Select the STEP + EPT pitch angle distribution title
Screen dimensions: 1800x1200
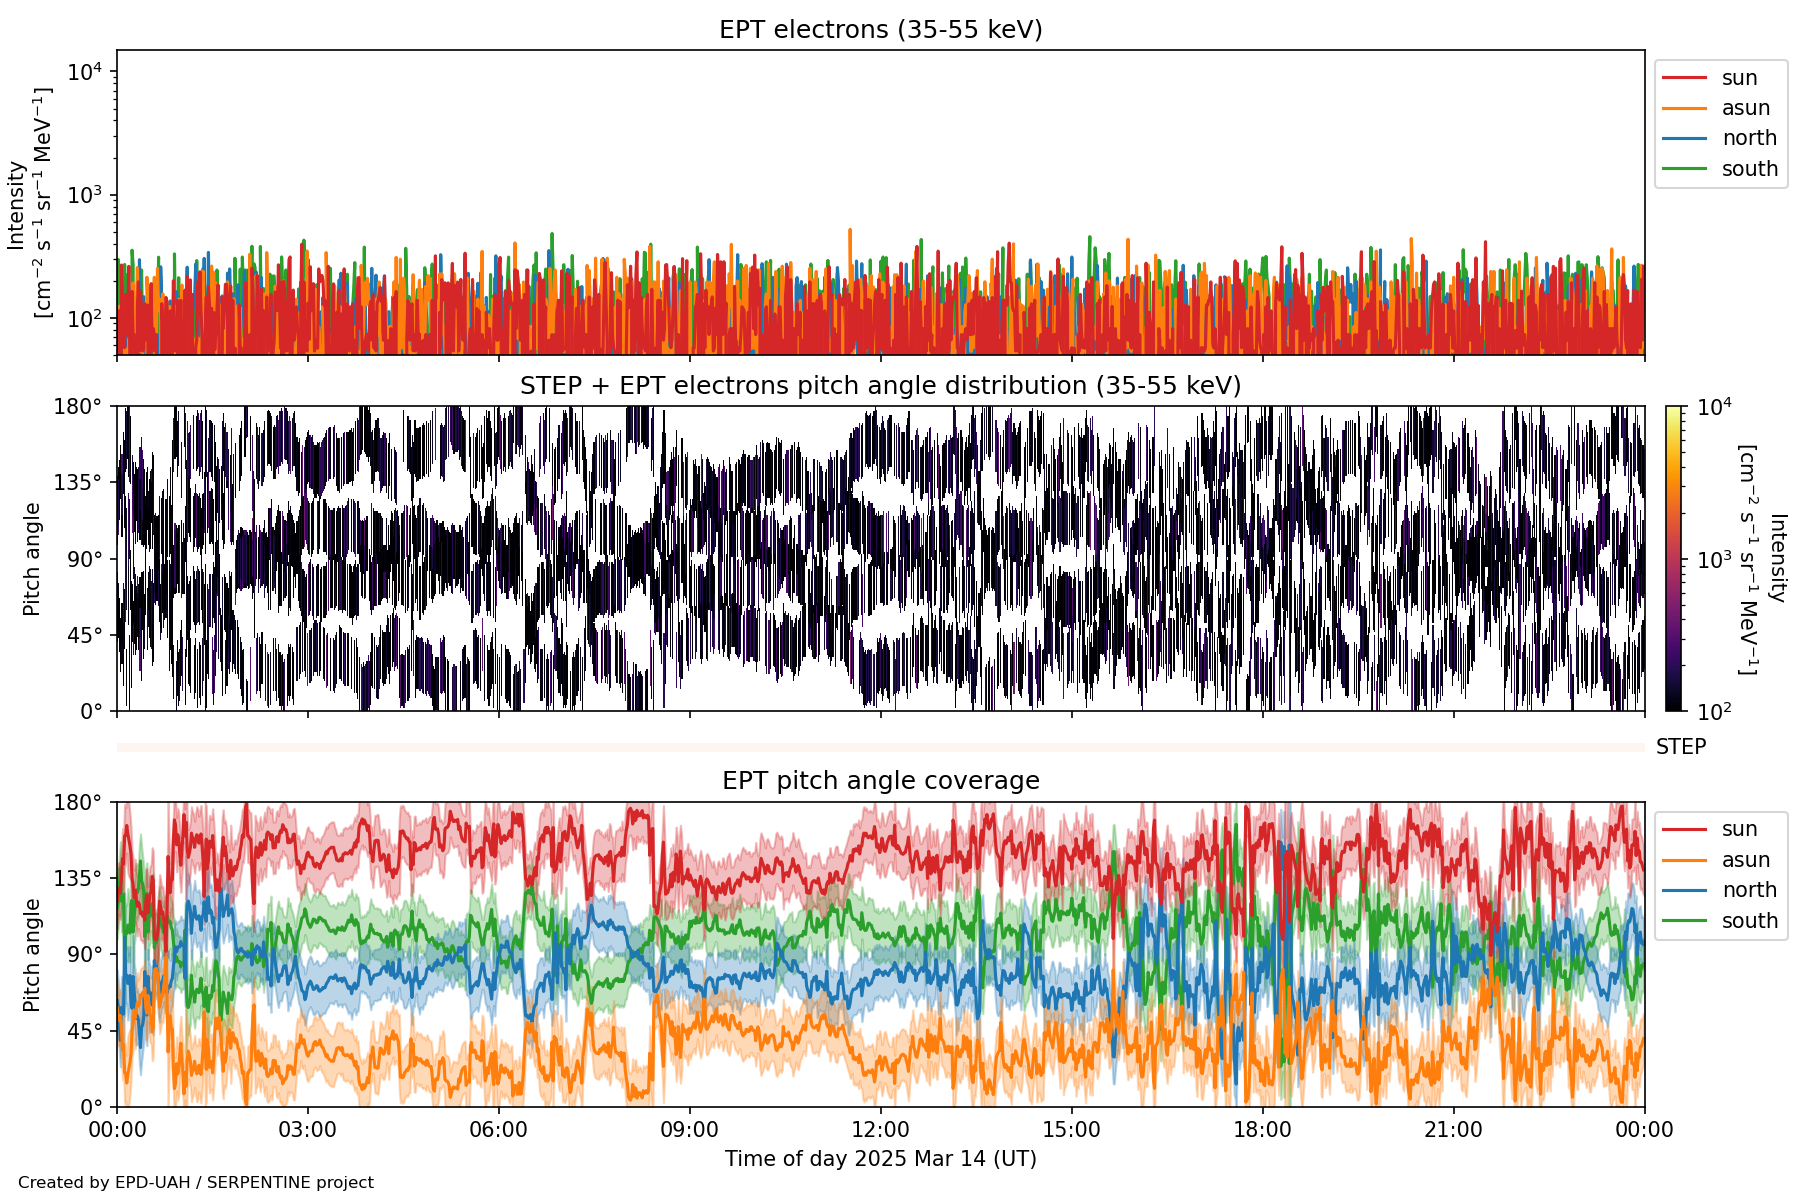[x=880, y=386]
